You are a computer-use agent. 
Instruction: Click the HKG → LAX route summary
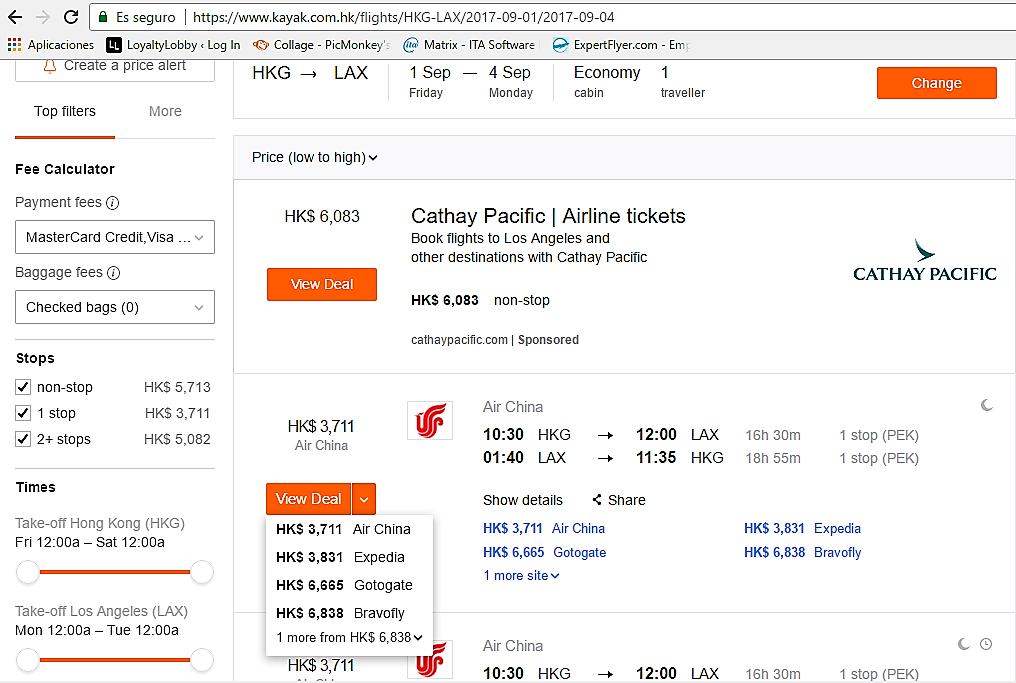pyautogui.click(x=310, y=73)
